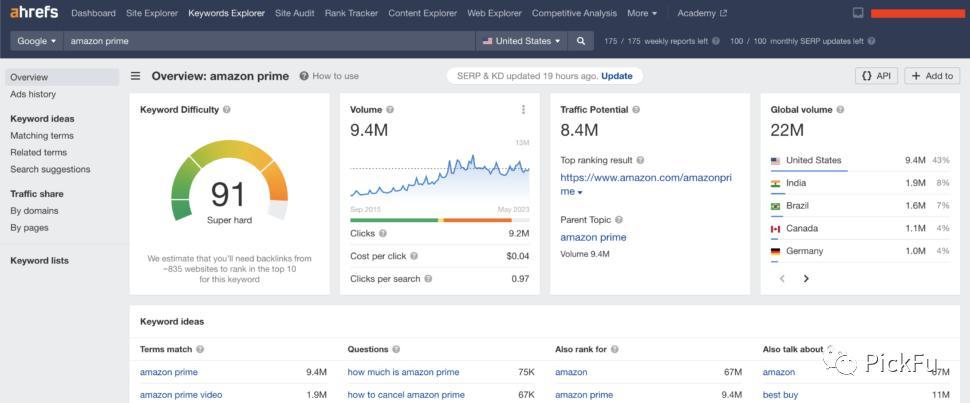
Task: Click the United States flag in country list
Action: (x=775, y=160)
